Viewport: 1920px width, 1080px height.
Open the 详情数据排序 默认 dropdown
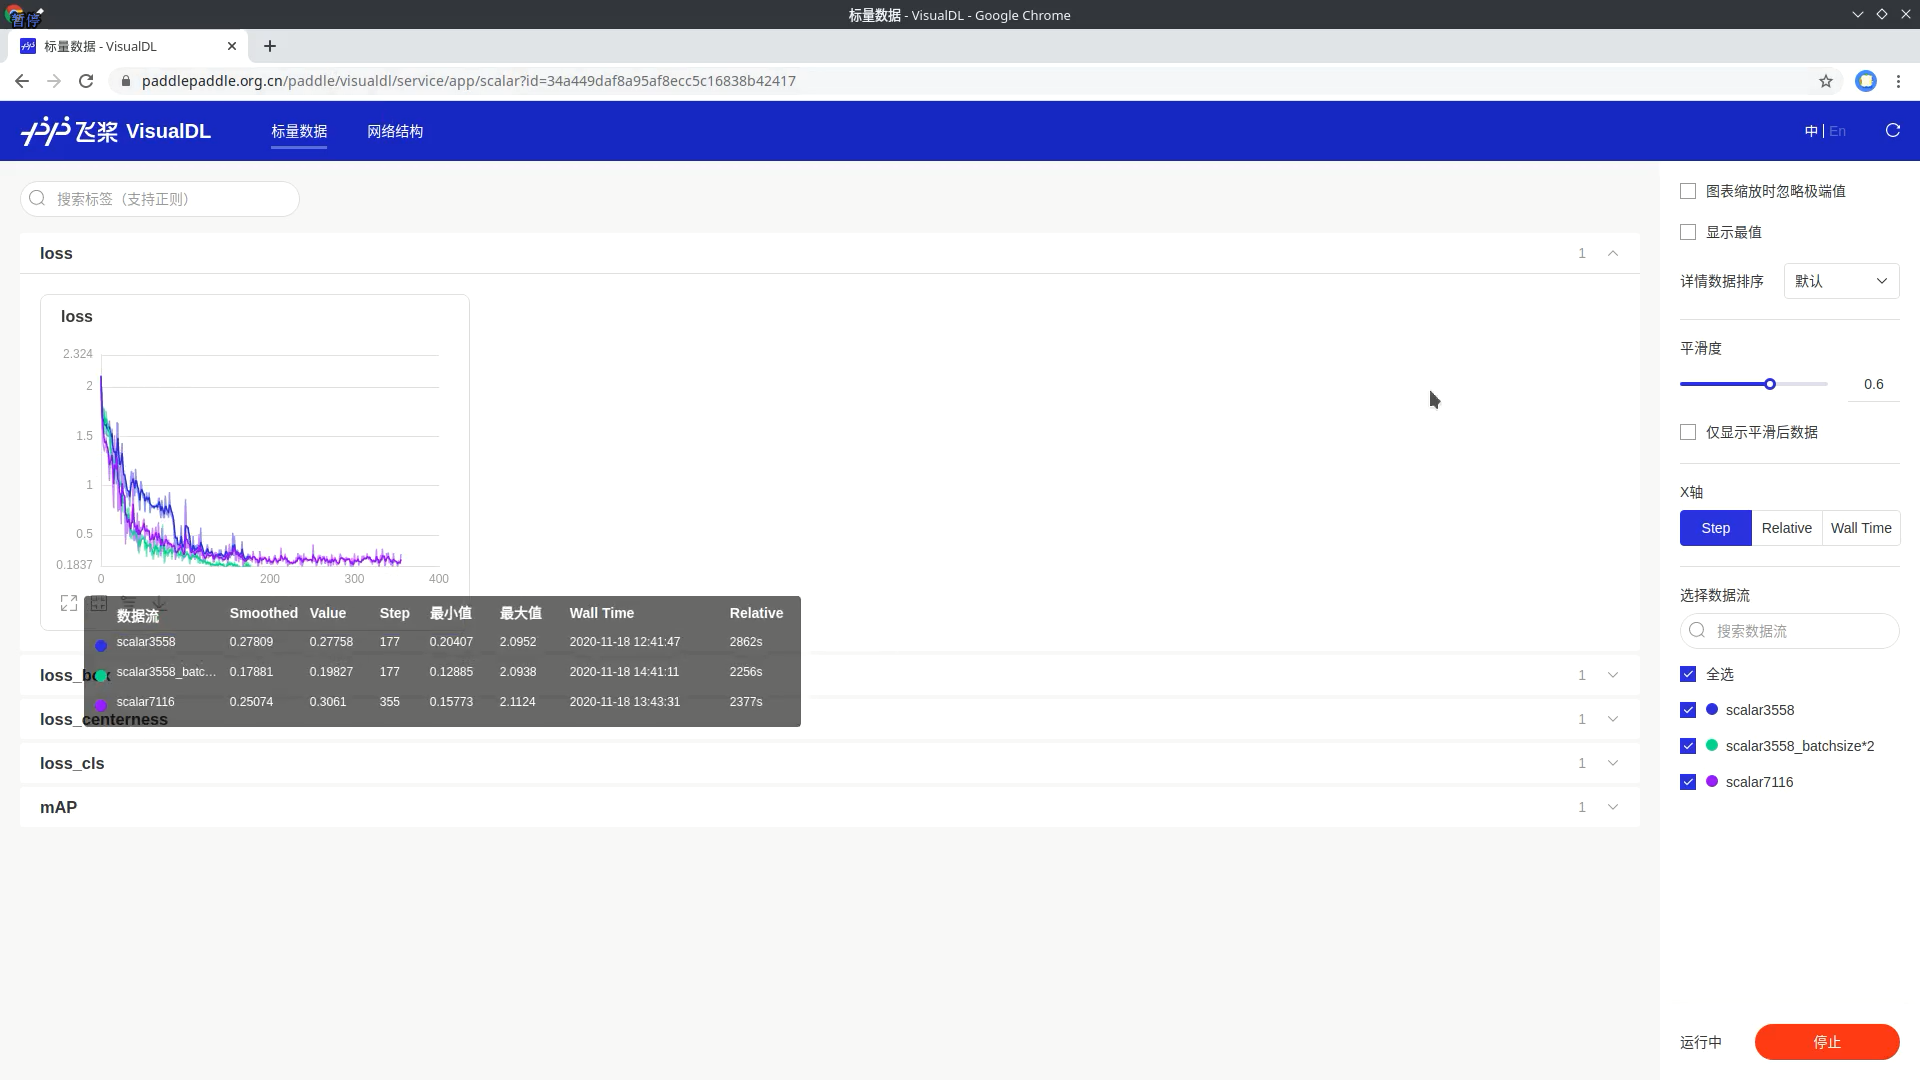[1841, 281]
